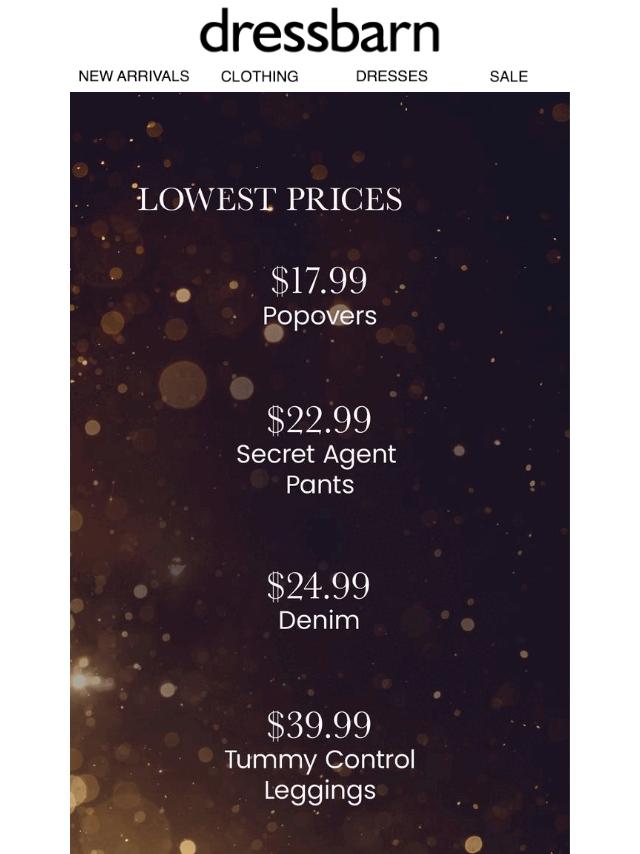Click the LOWEST PRICES headline
The width and height of the screenshot is (640, 854).
[270, 199]
